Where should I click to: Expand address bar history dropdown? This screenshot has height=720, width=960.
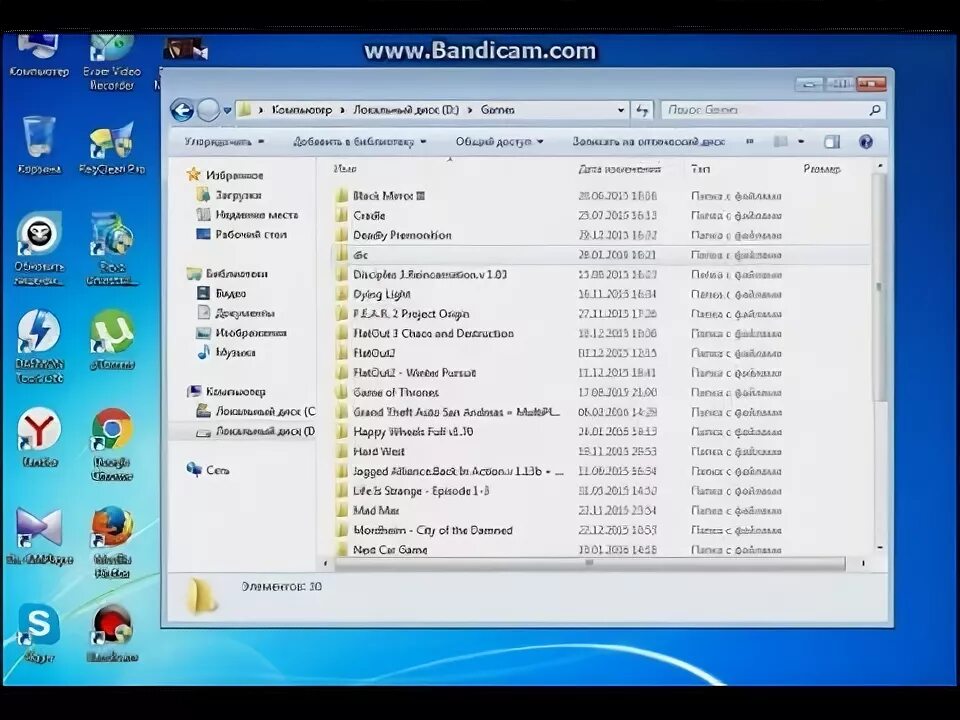[621, 110]
